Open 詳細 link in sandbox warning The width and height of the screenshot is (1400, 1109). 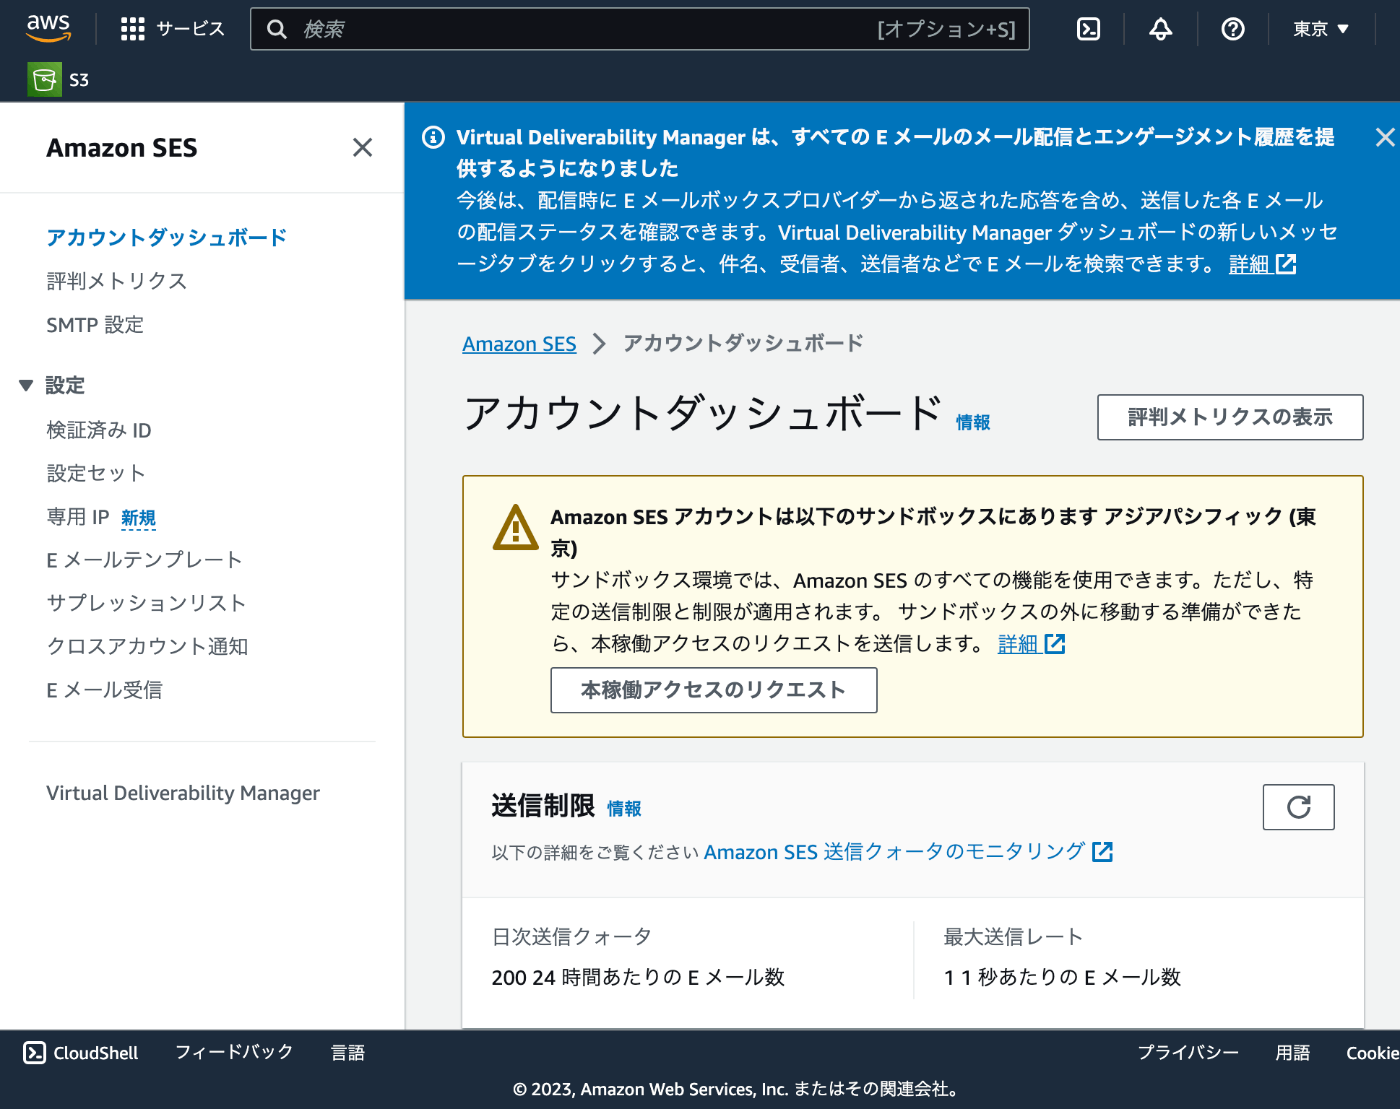click(1031, 644)
